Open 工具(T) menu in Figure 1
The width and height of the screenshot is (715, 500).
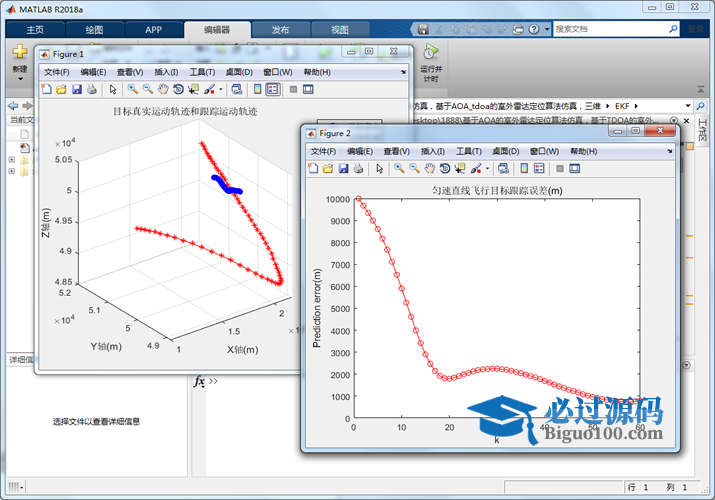(x=202, y=72)
